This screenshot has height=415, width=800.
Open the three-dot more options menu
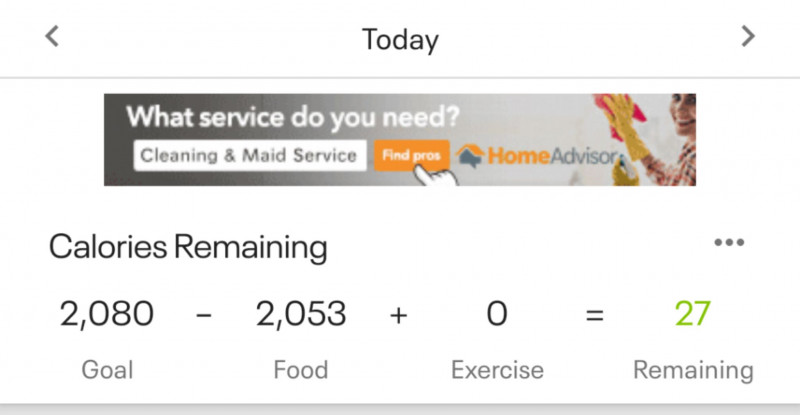pos(729,243)
